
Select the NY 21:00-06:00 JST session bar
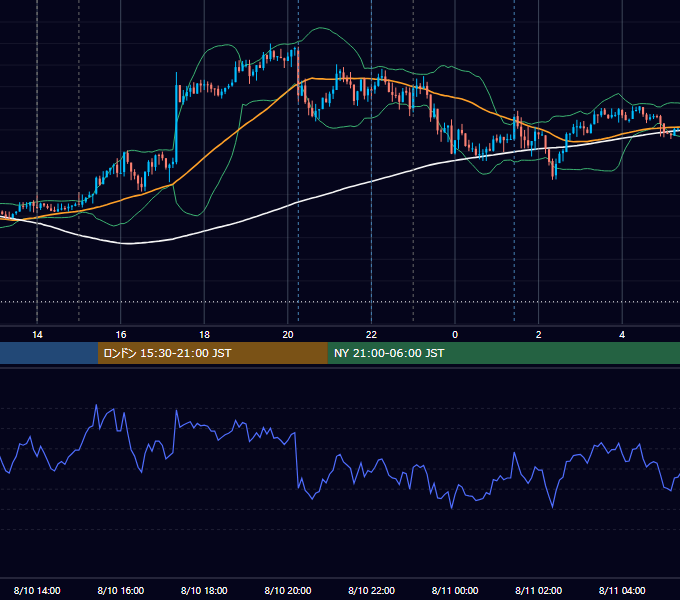503,353
